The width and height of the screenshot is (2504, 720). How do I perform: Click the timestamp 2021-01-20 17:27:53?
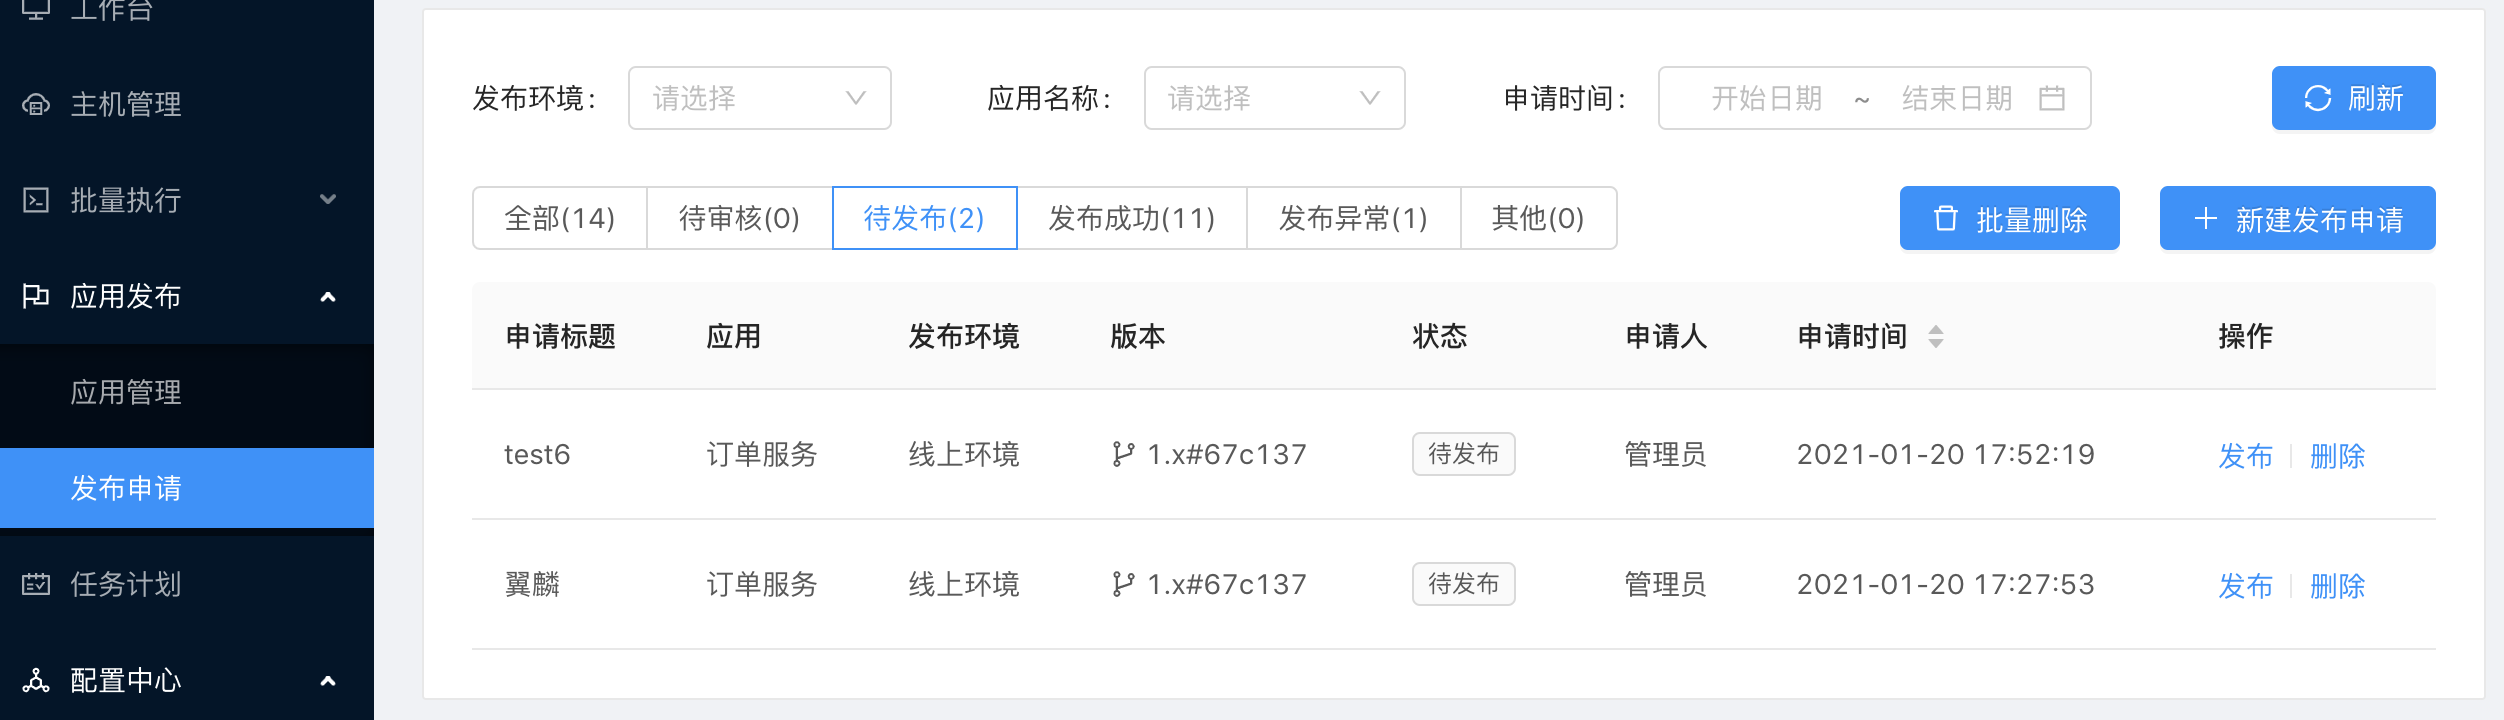pos(1946,585)
